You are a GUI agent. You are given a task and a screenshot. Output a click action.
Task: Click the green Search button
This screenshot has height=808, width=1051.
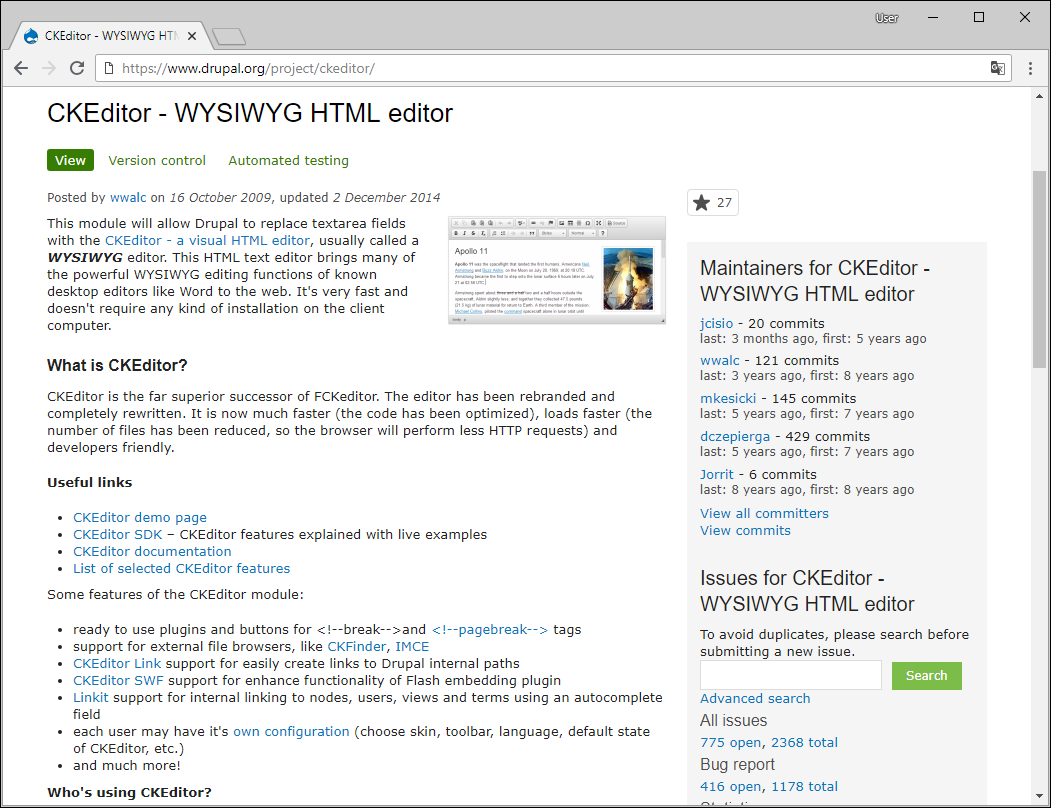pos(926,675)
